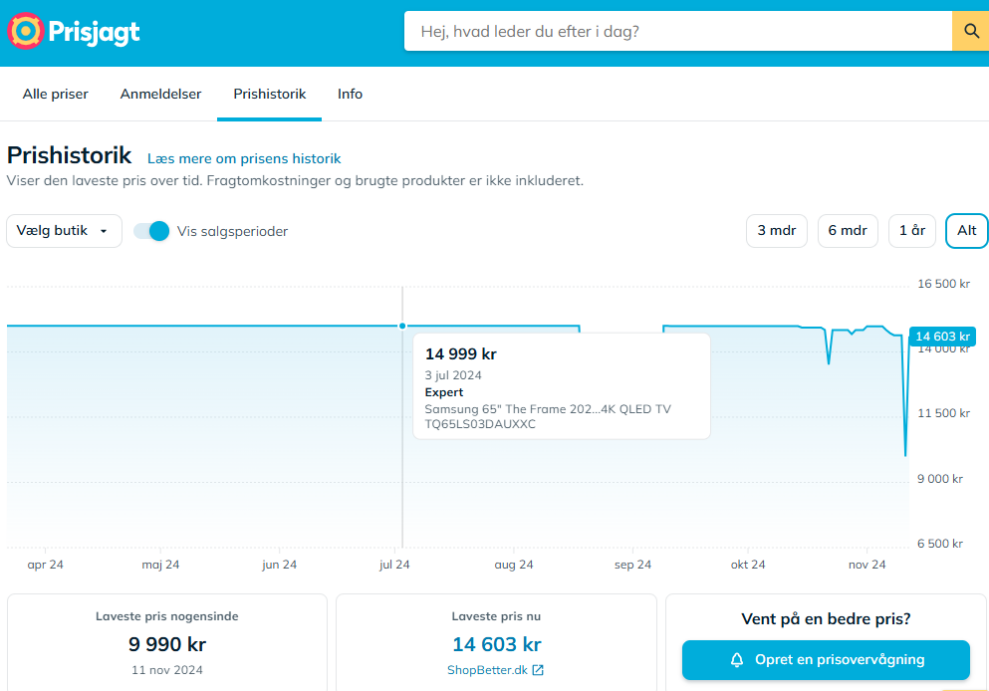Click Opret en prisovervågning button
Viewport: 989px width, 691px height.
coord(826,660)
